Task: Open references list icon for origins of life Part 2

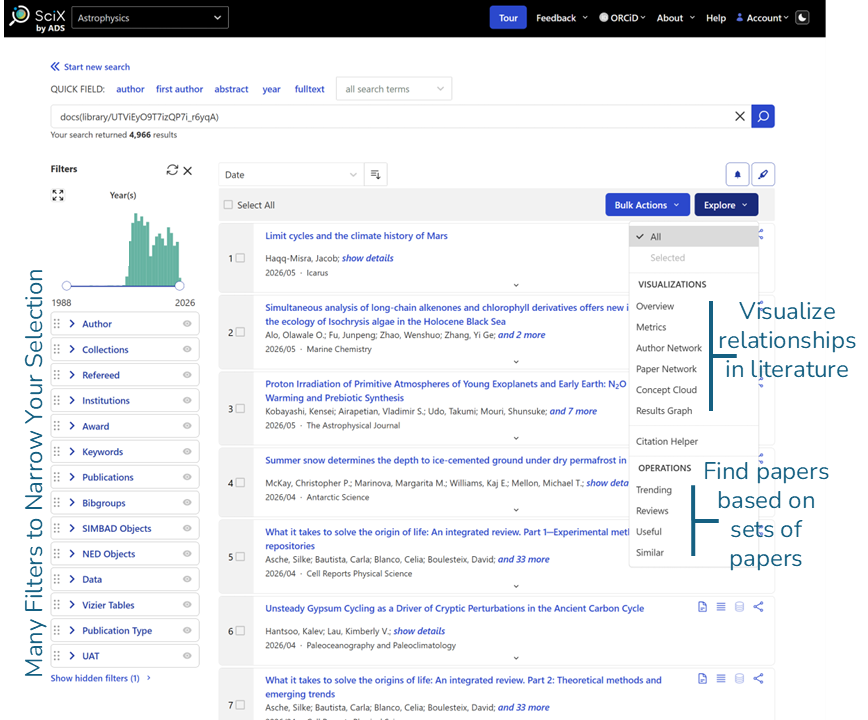Action: [721, 678]
